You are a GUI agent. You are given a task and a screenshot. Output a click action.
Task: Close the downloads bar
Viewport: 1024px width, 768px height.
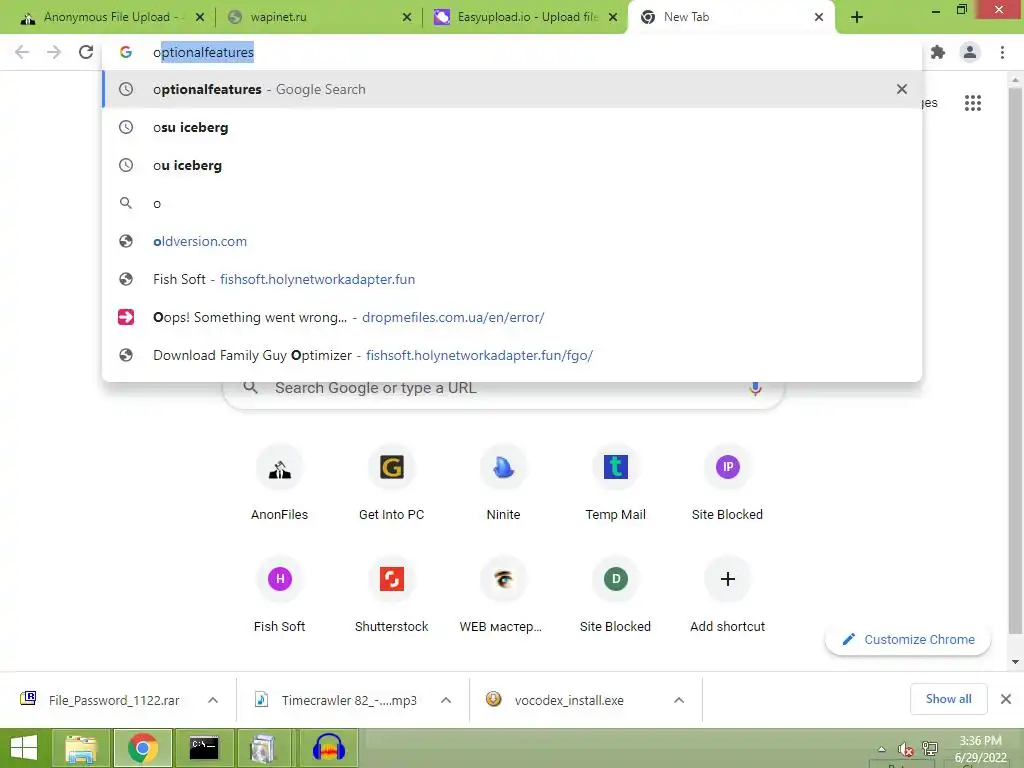1006,699
